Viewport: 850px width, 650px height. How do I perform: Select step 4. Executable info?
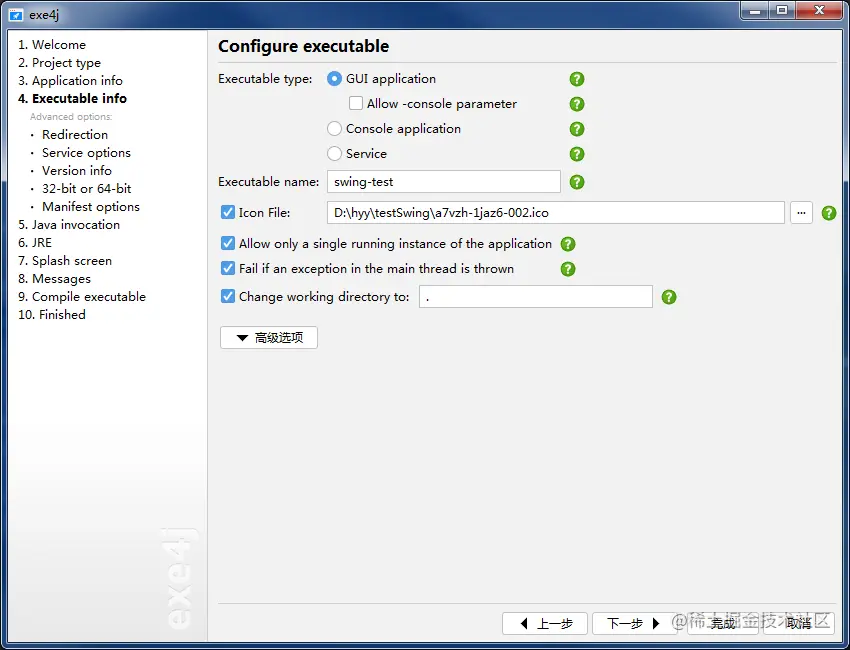pos(73,99)
